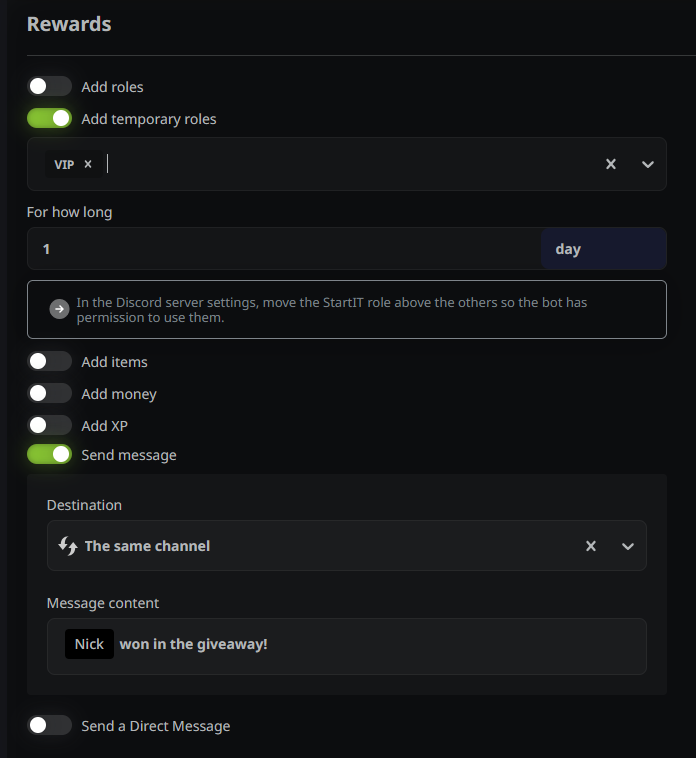This screenshot has height=758, width=696.
Task: Toggle the Add XP switch
Action: [50, 426]
